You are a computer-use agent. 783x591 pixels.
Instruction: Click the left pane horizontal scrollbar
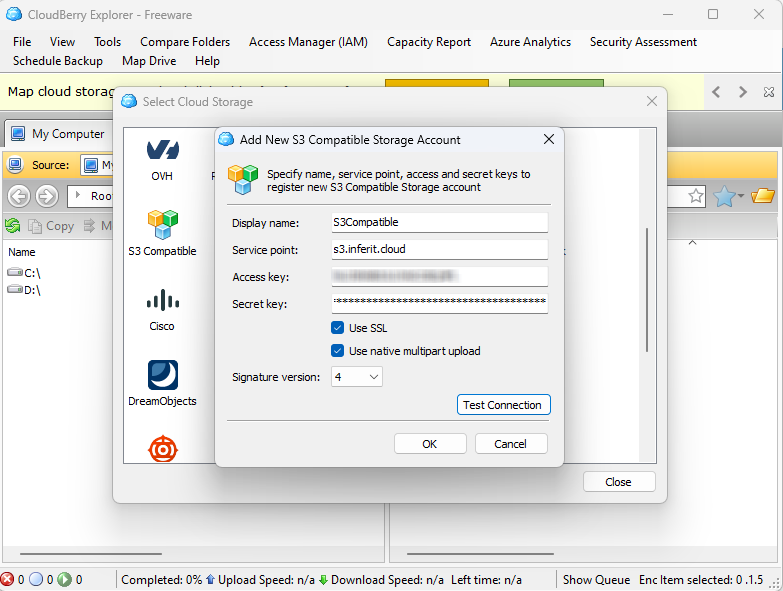[x=91, y=554]
